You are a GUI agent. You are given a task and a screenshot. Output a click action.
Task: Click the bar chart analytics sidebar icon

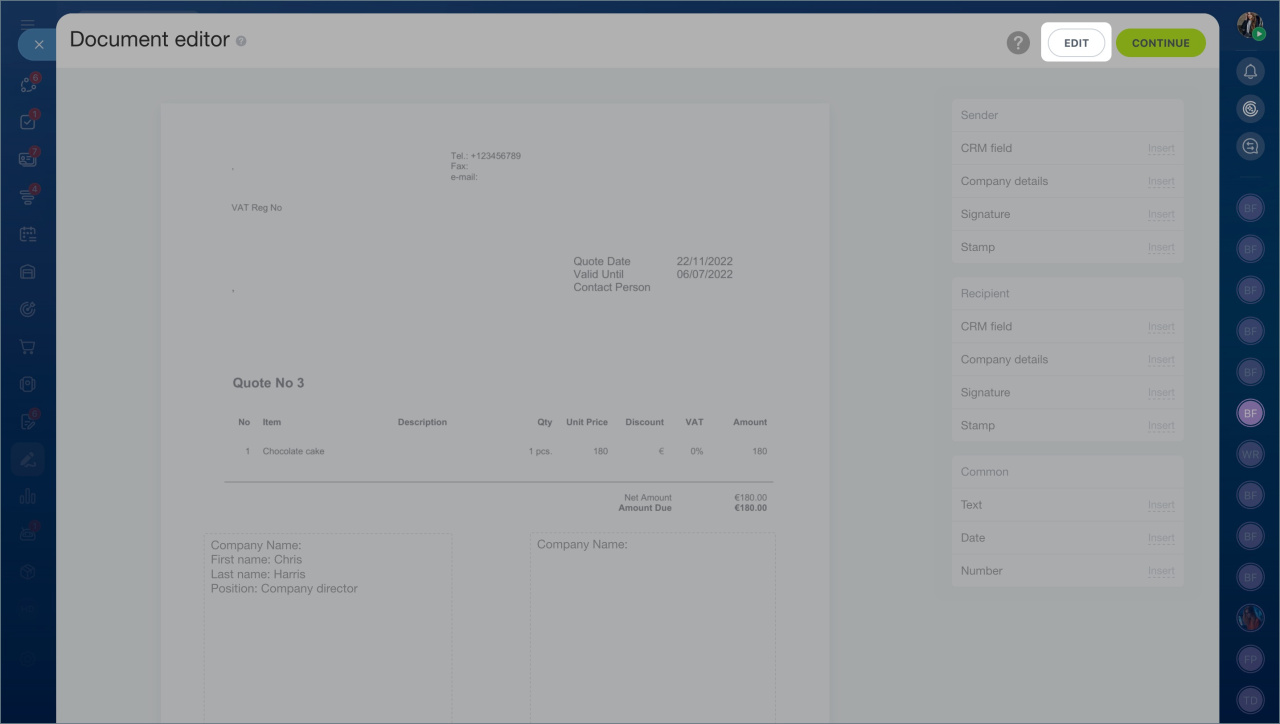point(28,497)
